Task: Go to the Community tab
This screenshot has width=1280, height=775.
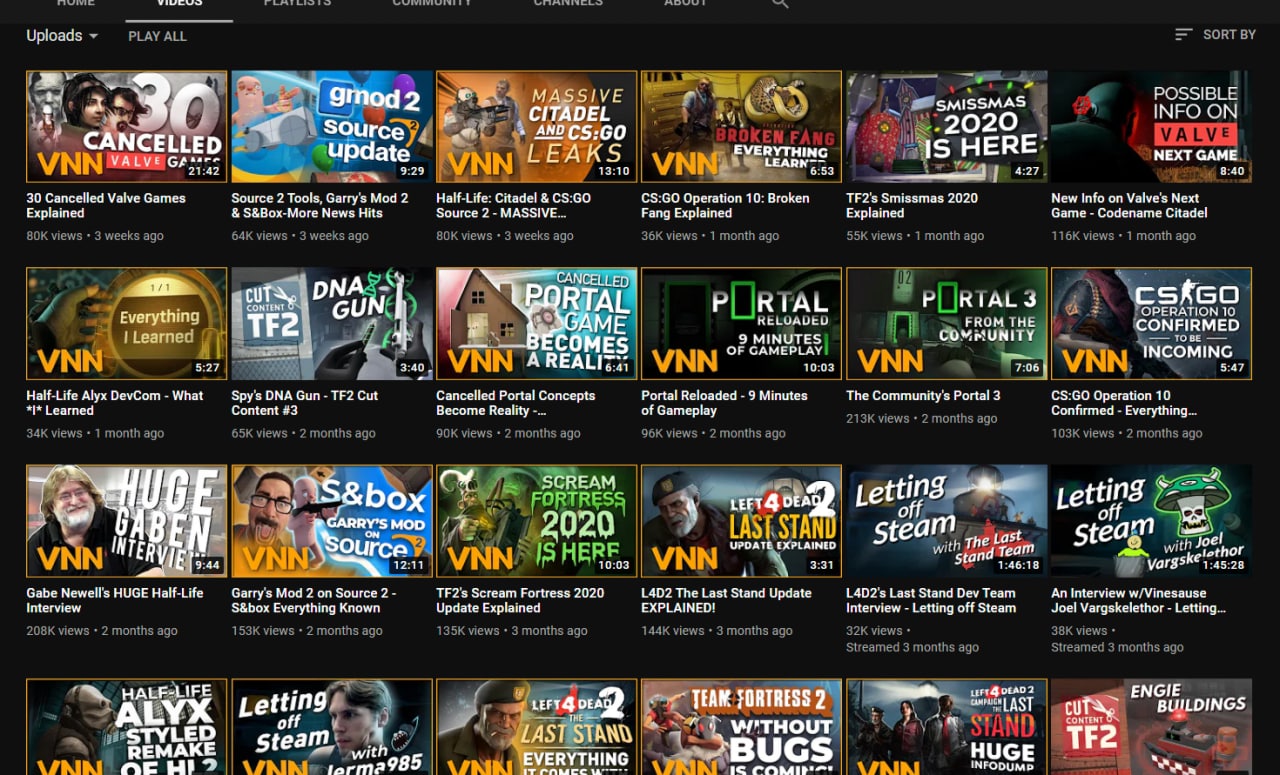Action: [432, 4]
